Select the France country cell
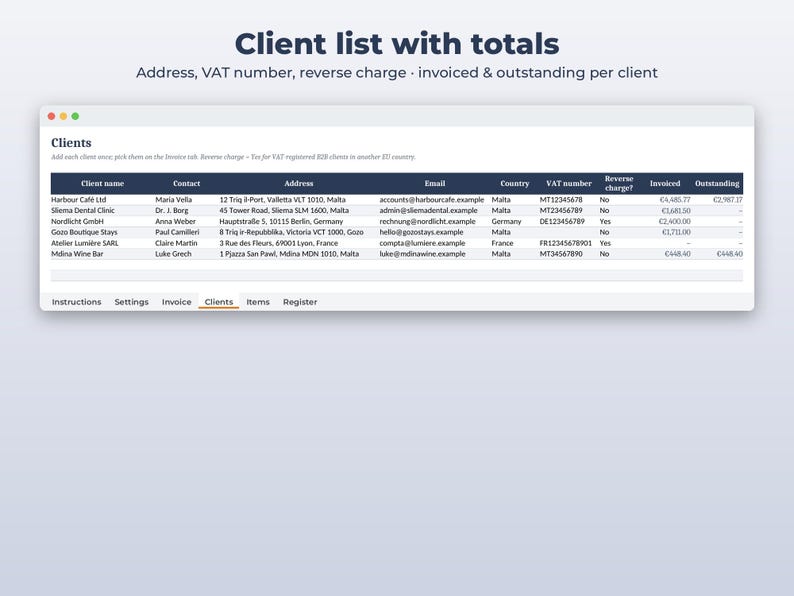The image size is (794, 596). 502,243
